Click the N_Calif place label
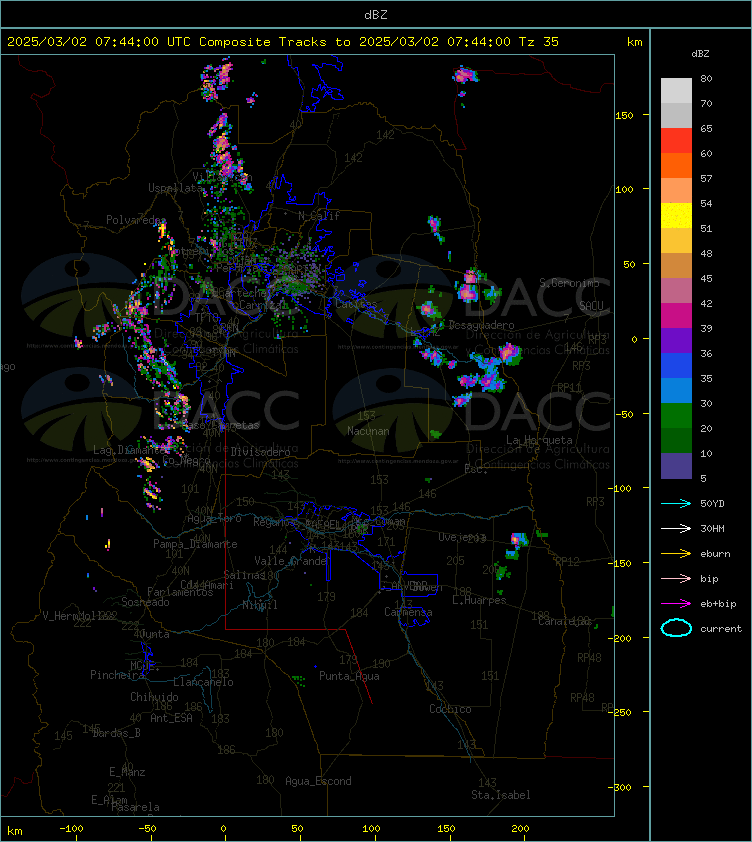Image resolution: width=752 pixels, height=842 pixels. click(319, 216)
